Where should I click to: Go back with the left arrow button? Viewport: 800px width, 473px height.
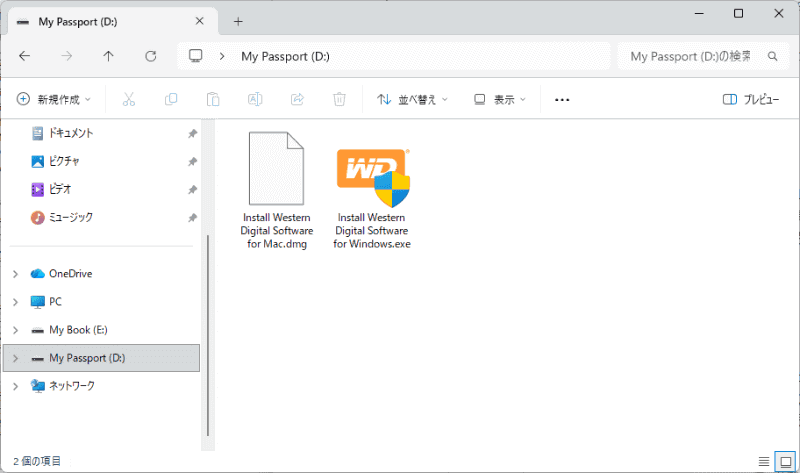pos(24,56)
